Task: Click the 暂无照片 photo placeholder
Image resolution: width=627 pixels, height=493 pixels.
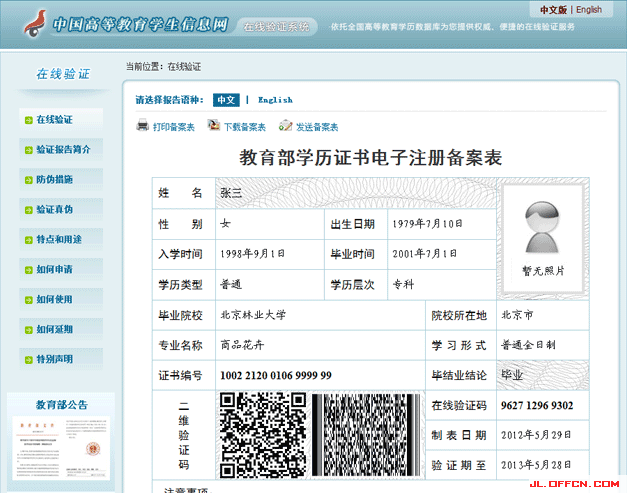Action: point(541,238)
